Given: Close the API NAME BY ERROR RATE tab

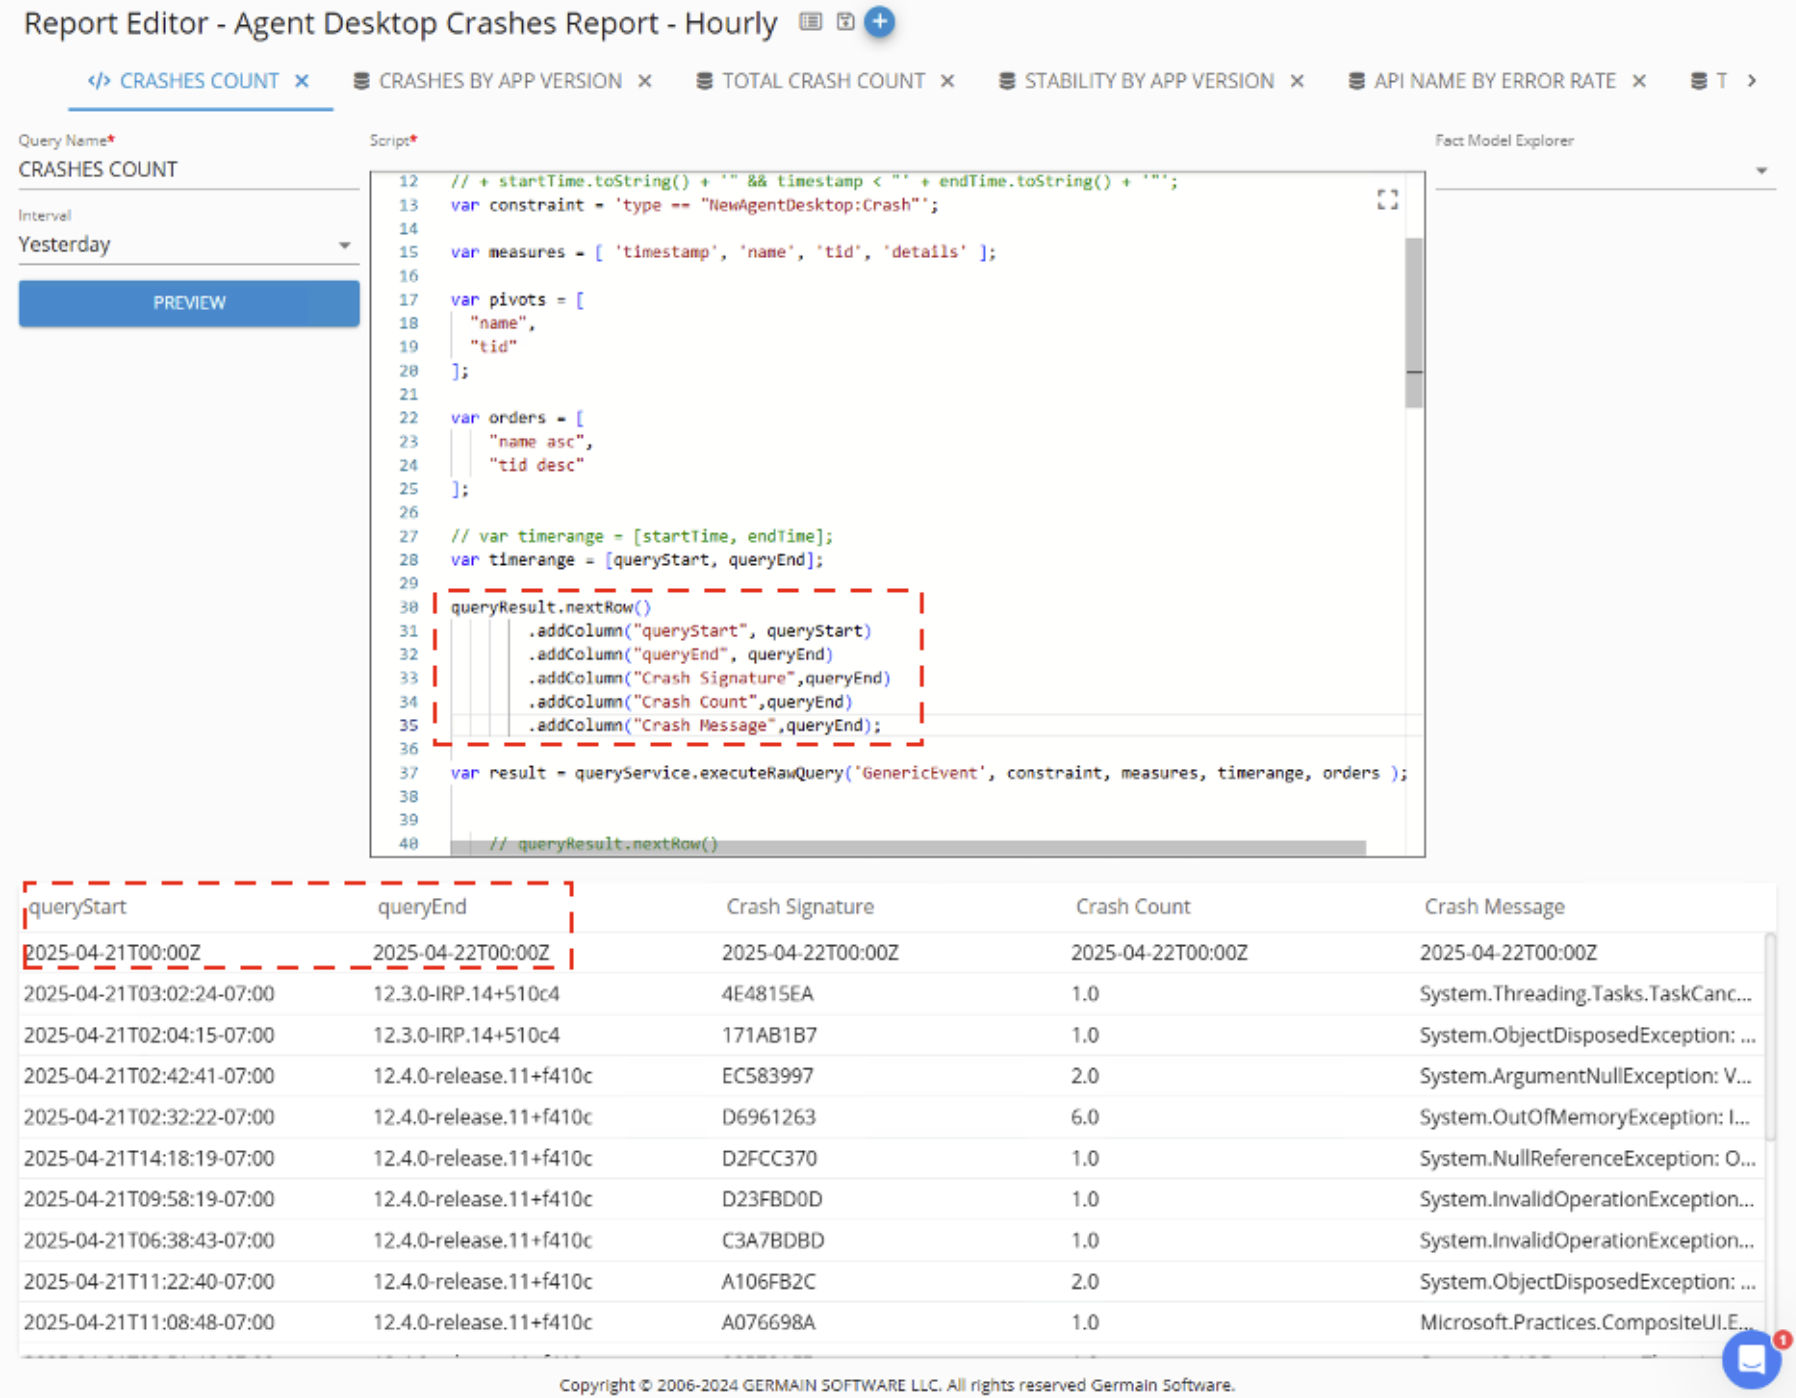Looking at the screenshot, I should coord(1639,81).
